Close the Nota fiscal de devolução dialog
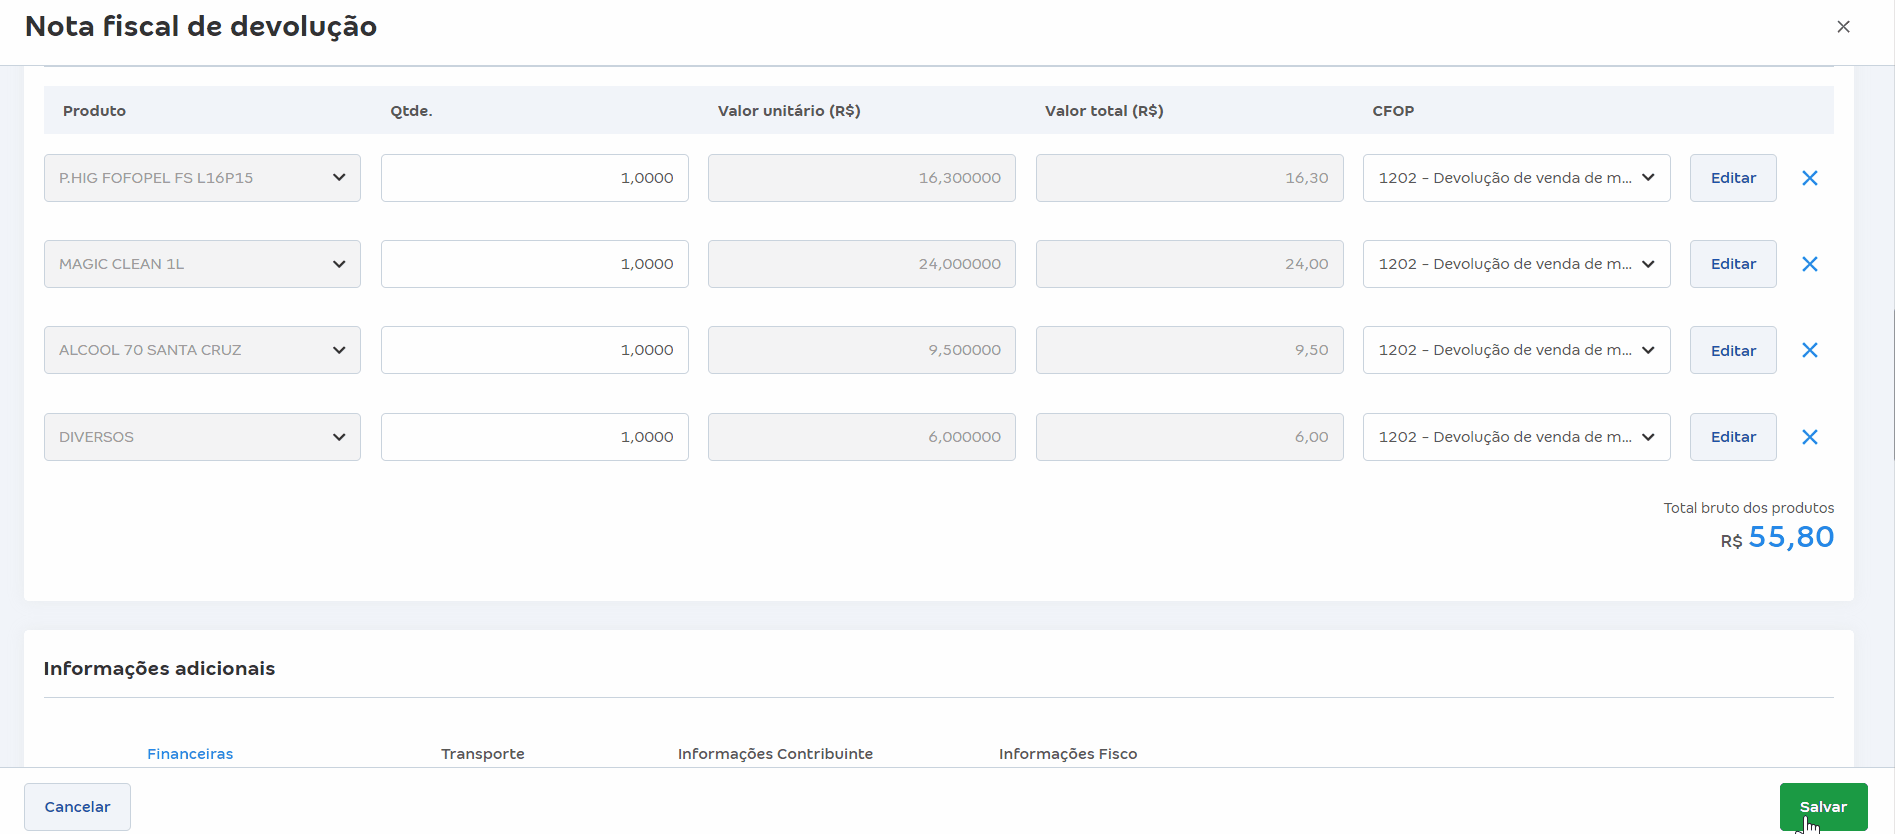The width and height of the screenshot is (1895, 834). [x=1843, y=27]
